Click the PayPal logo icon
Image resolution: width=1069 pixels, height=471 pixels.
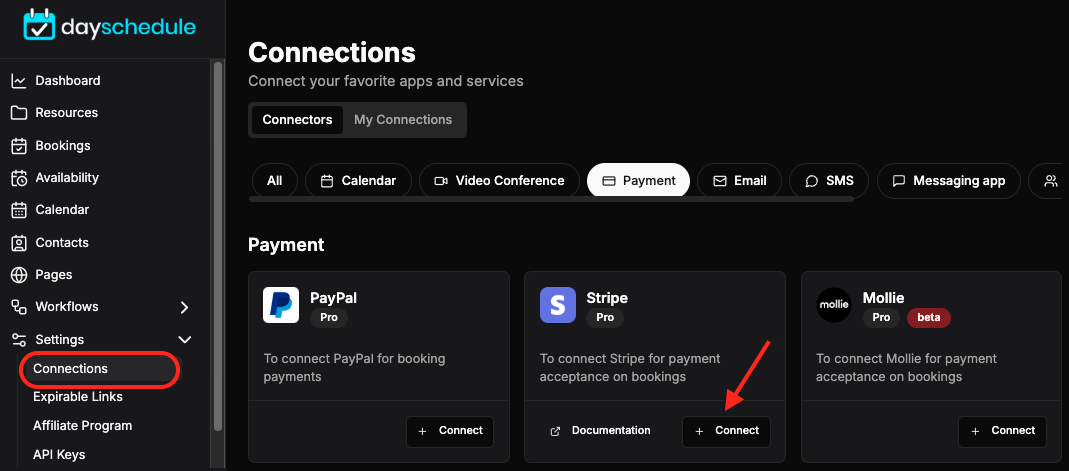(281, 305)
